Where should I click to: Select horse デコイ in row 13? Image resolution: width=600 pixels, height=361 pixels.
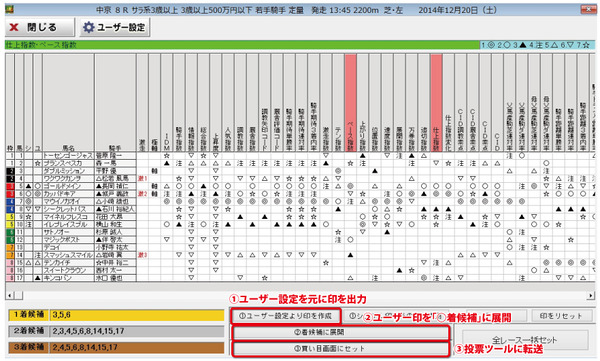68,247
